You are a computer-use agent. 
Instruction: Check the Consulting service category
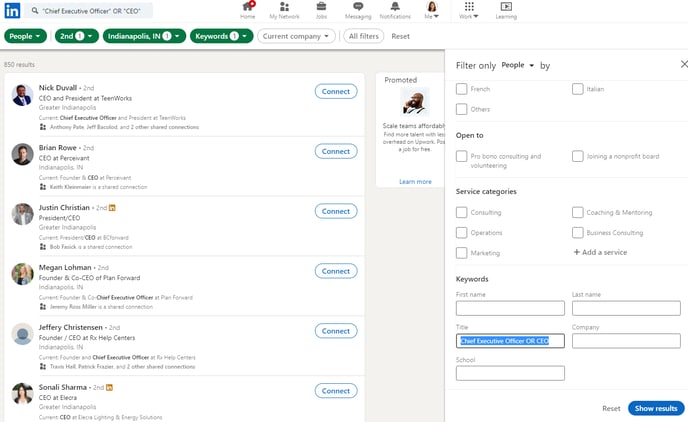461,212
